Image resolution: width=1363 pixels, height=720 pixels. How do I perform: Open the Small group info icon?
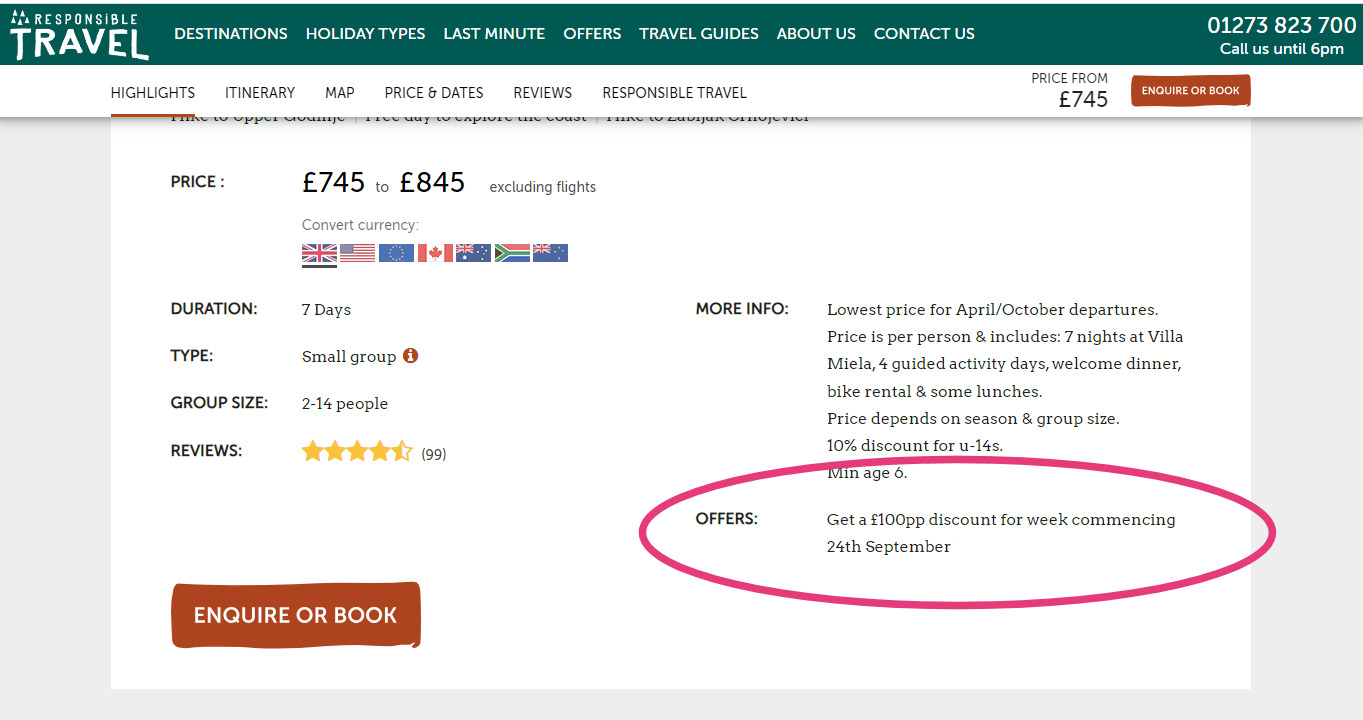[410, 355]
